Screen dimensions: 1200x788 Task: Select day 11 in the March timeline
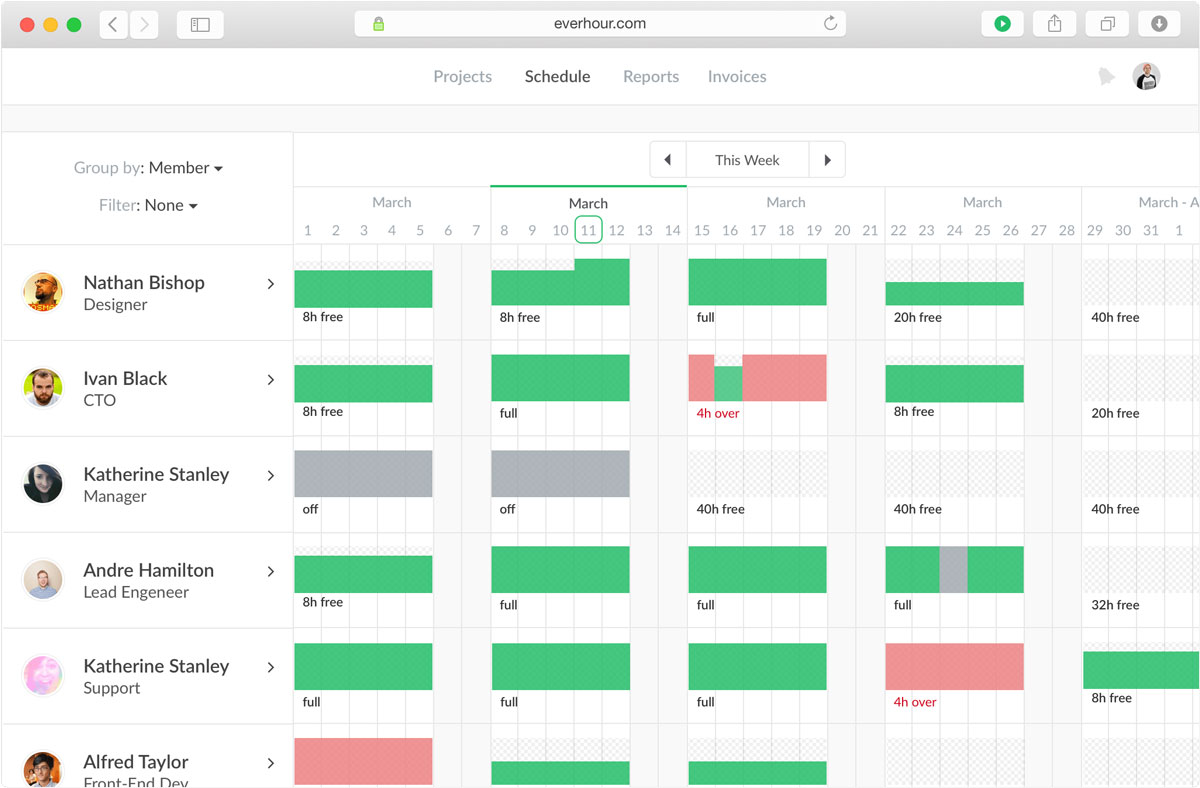pyautogui.click(x=588, y=230)
